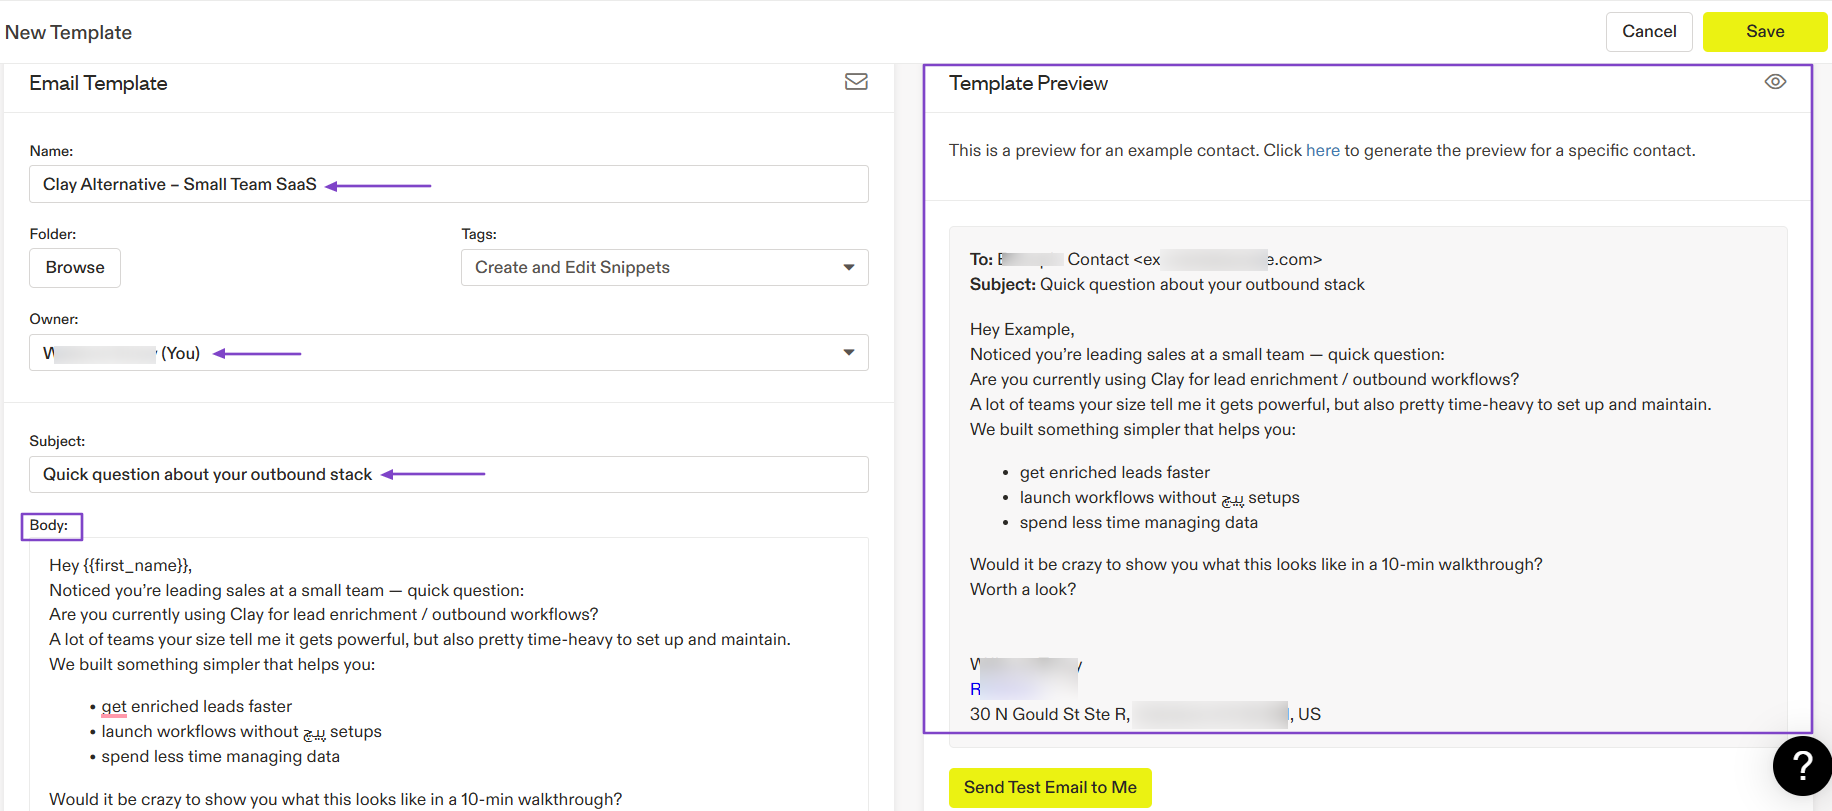This screenshot has height=811, width=1832.
Task: Open Create and Edit Snippets combo box
Action: click(x=664, y=267)
